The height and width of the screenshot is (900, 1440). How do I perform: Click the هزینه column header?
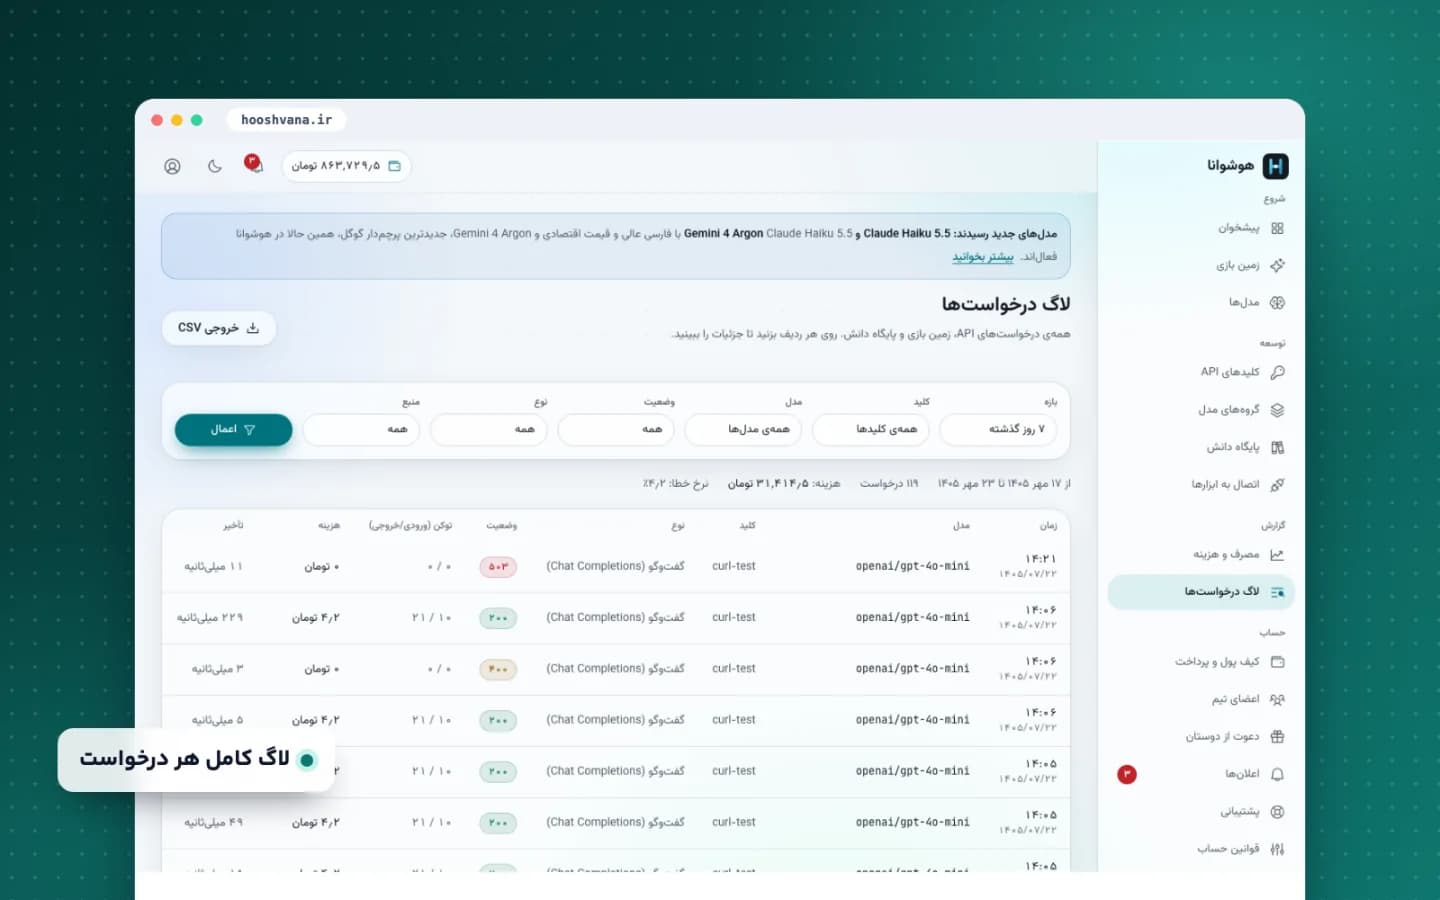click(329, 525)
